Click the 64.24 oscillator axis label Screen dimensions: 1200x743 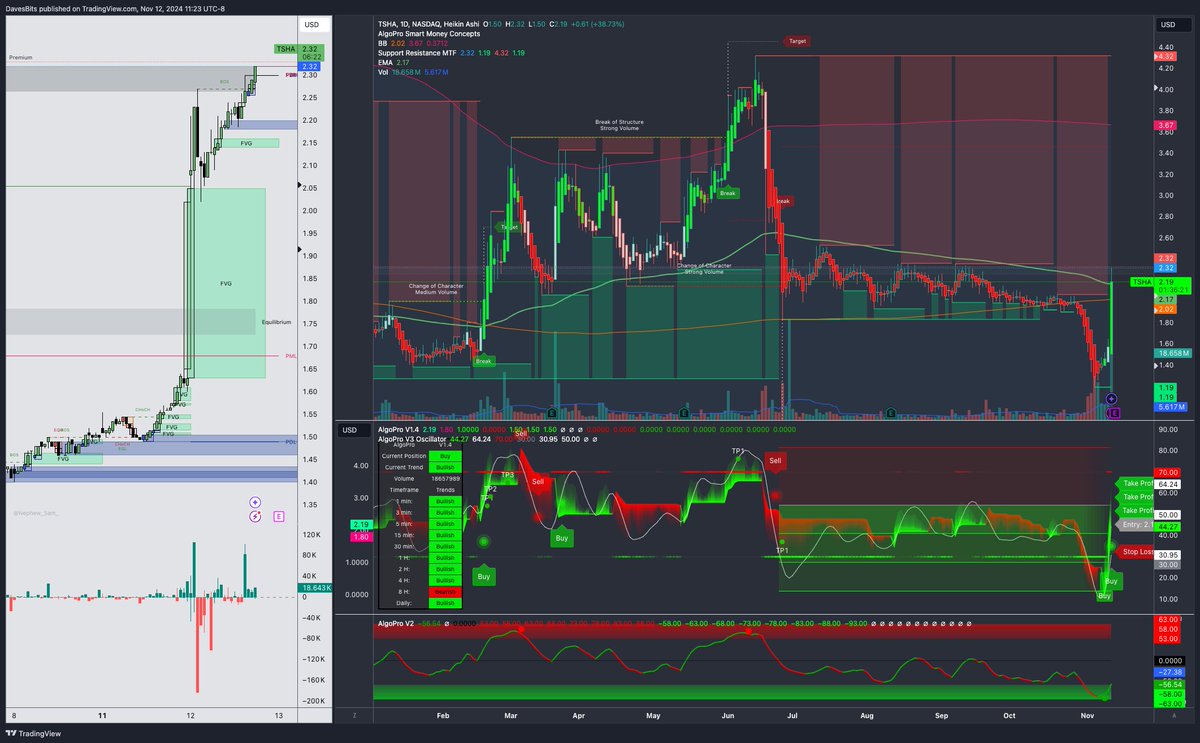point(1167,483)
